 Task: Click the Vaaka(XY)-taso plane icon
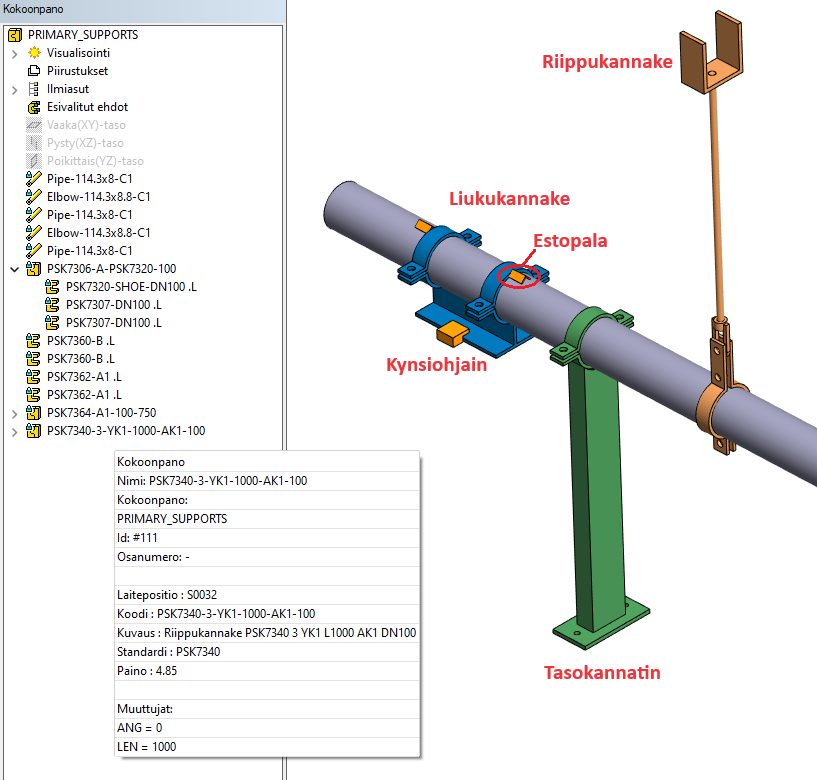[x=34, y=125]
